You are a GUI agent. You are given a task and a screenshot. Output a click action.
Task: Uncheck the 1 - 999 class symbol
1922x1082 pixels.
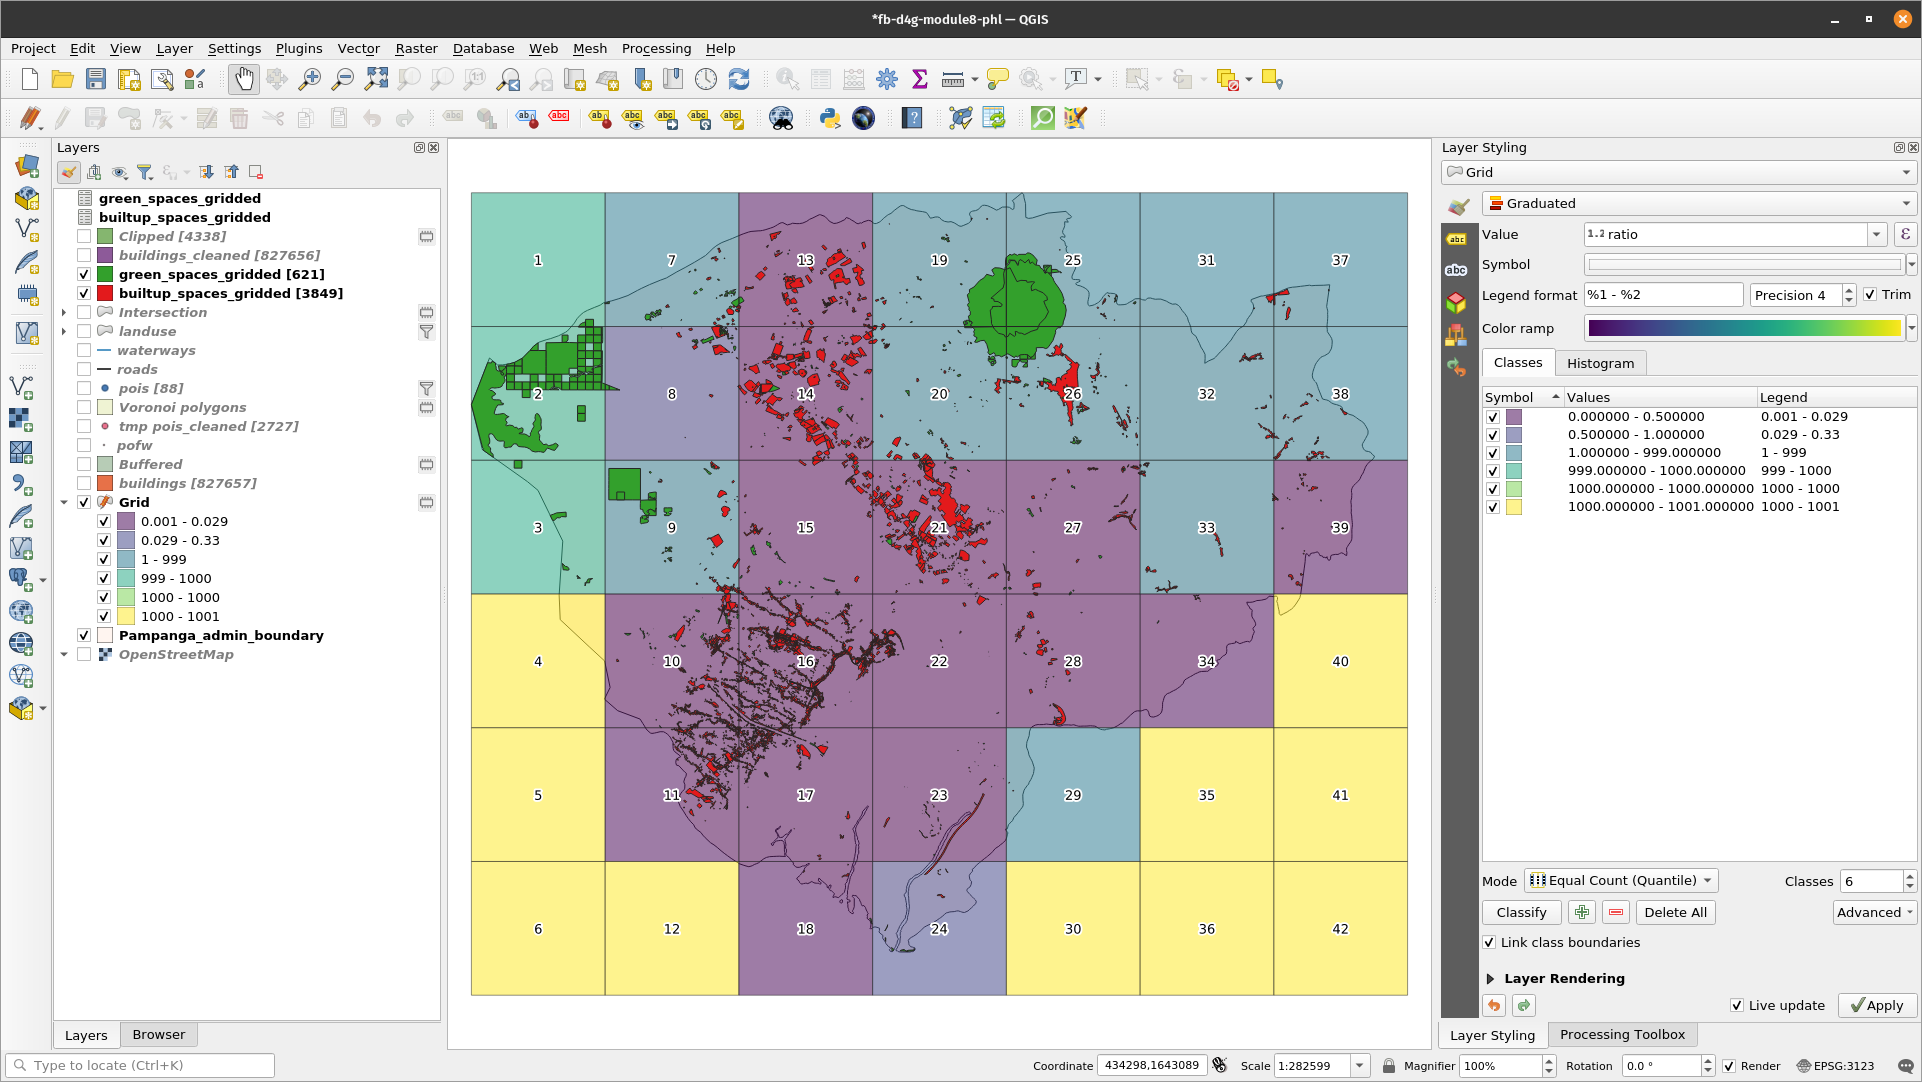[x=1493, y=453]
